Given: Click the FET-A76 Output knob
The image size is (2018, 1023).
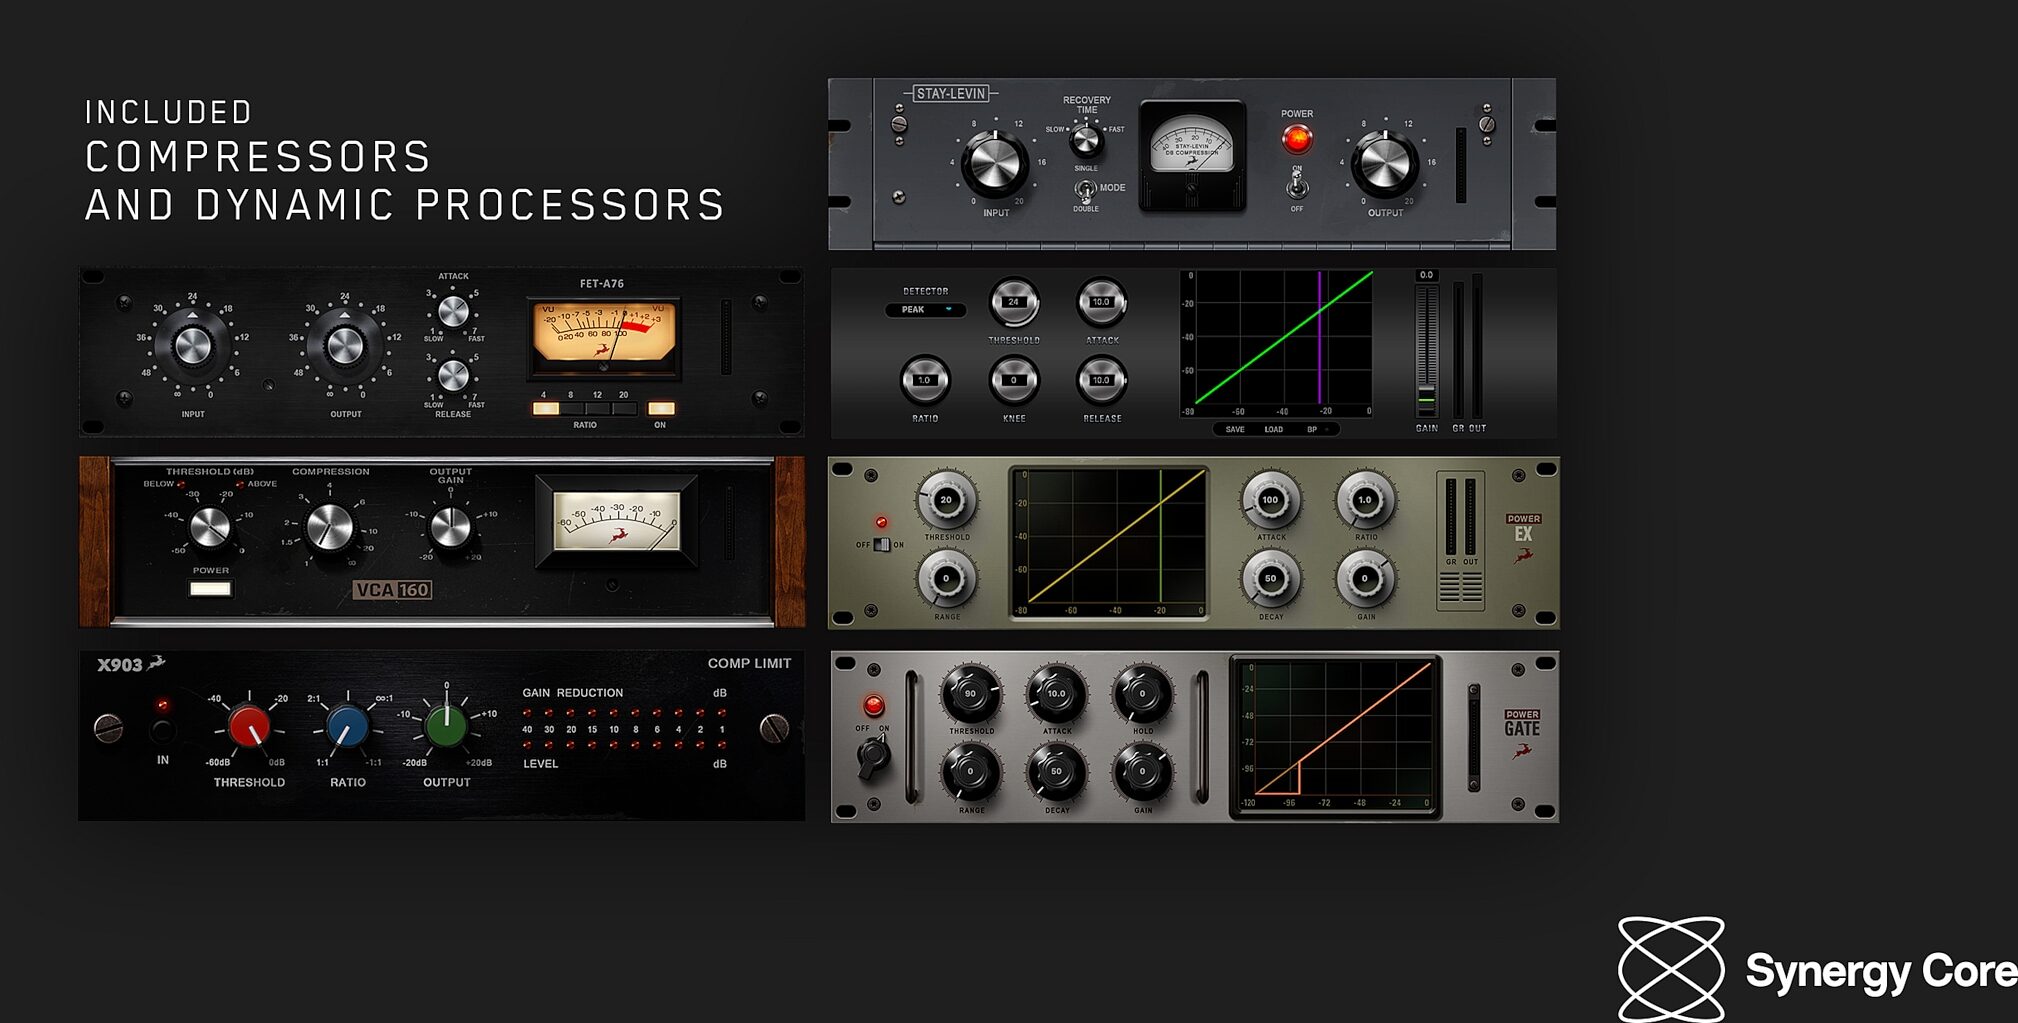Looking at the screenshot, I should 344,346.
